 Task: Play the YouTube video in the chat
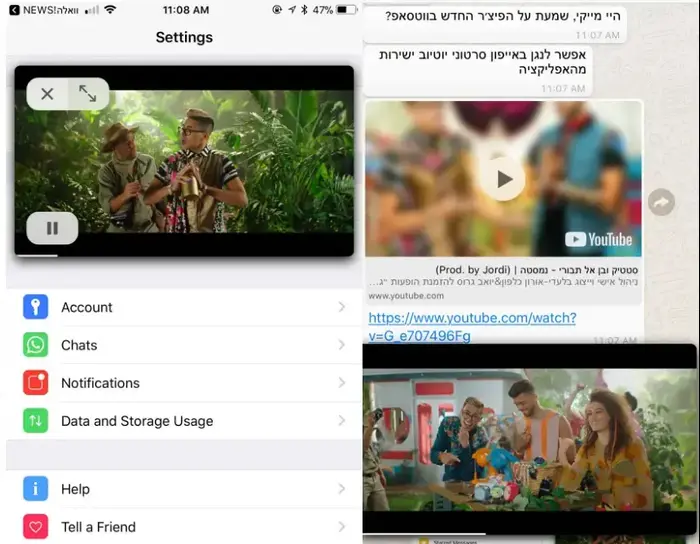point(503,179)
